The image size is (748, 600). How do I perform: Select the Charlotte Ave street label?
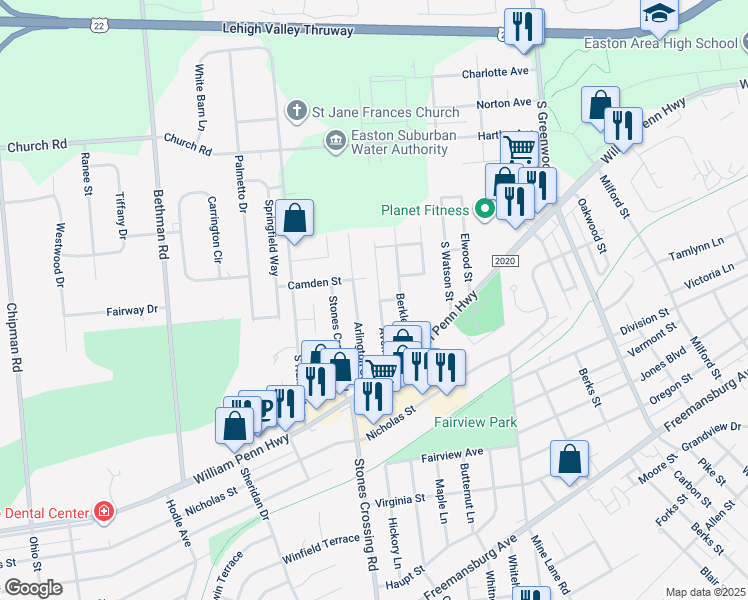(495, 72)
